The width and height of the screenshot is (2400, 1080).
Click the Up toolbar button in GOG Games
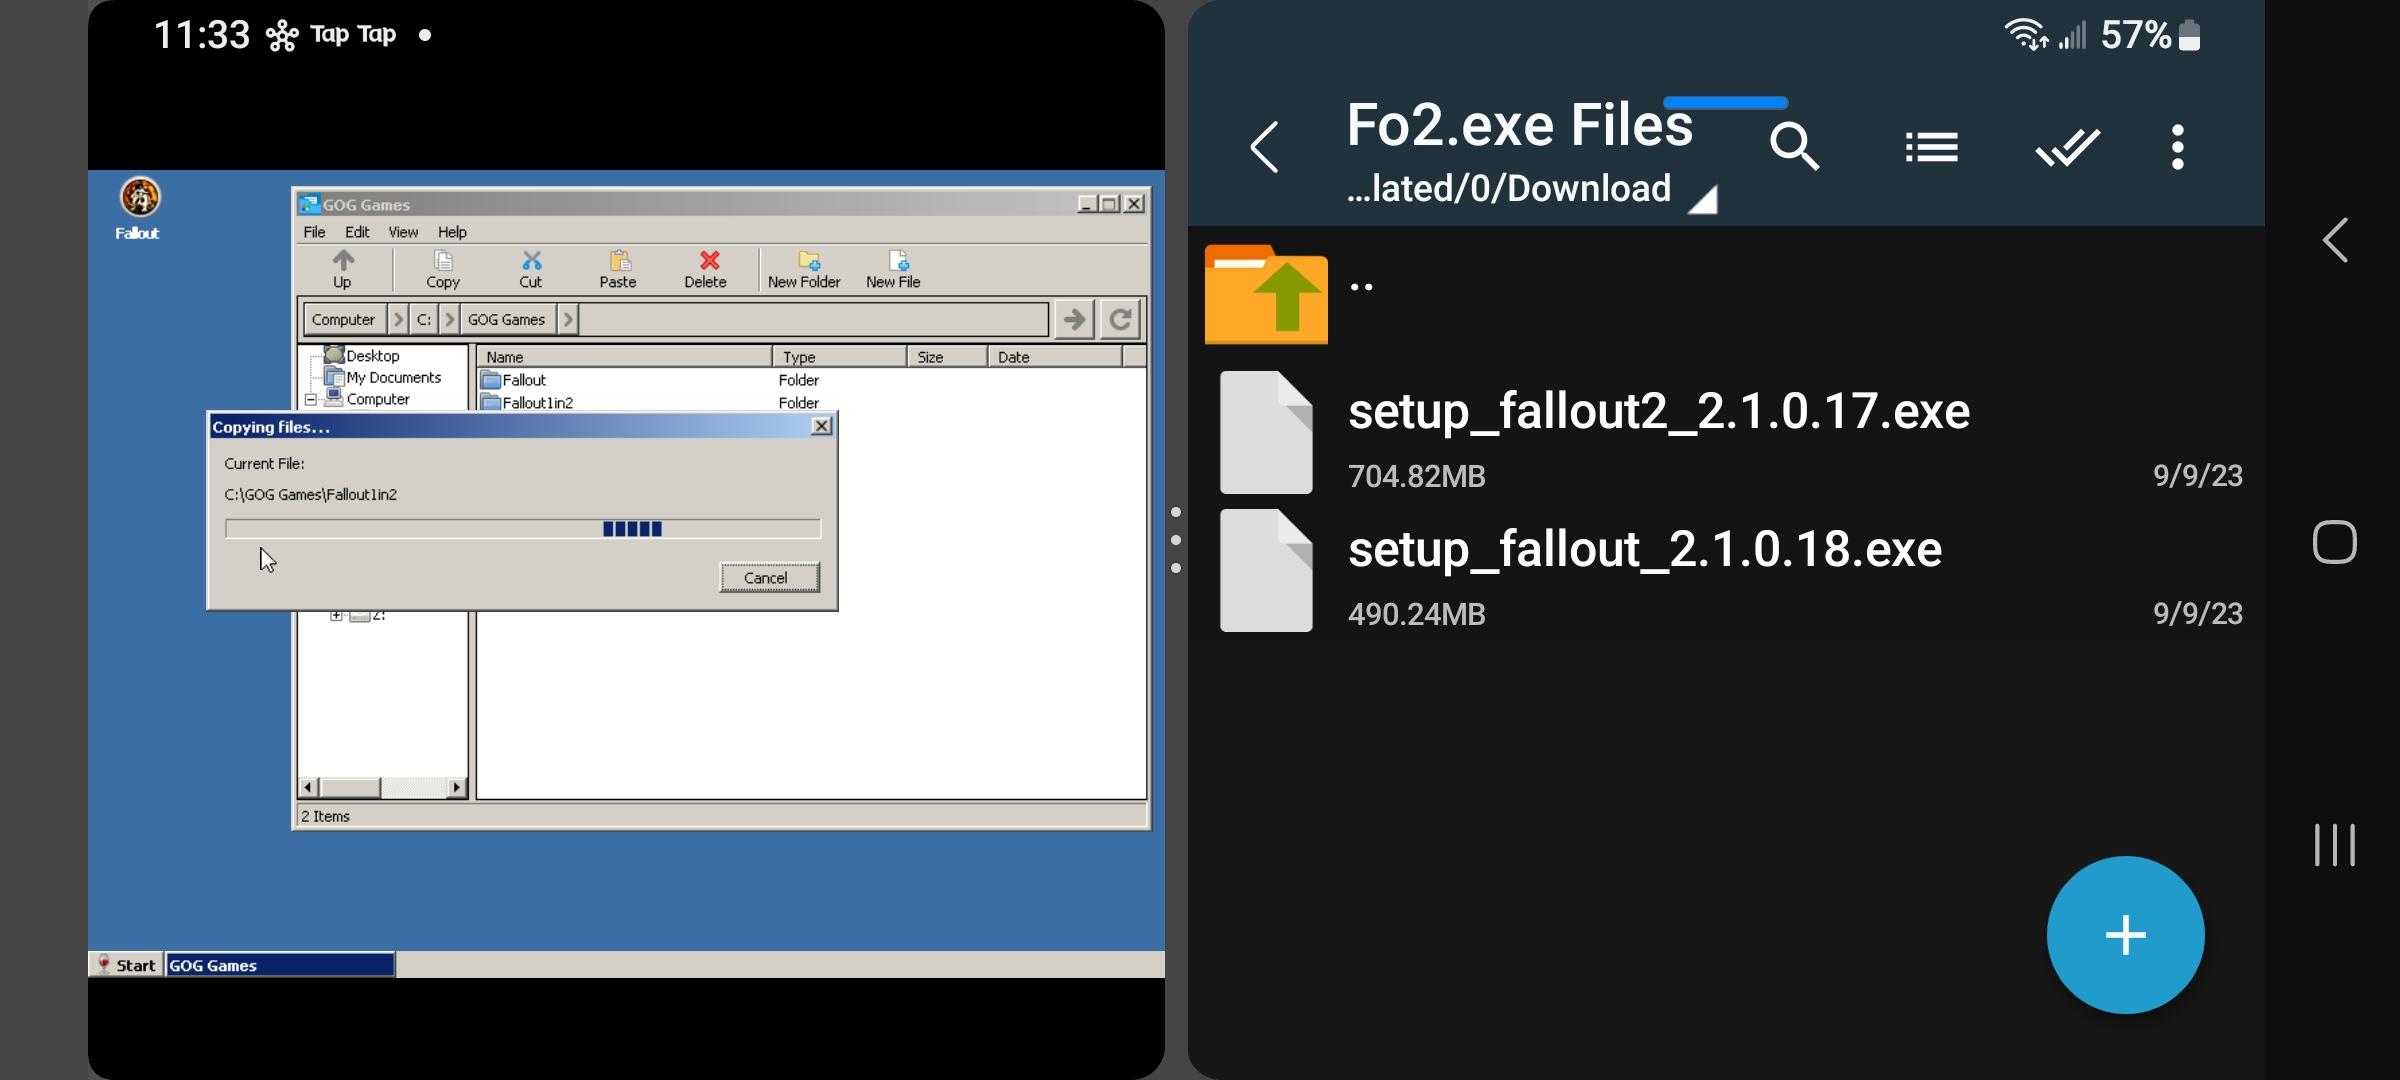(x=343, y=269)
